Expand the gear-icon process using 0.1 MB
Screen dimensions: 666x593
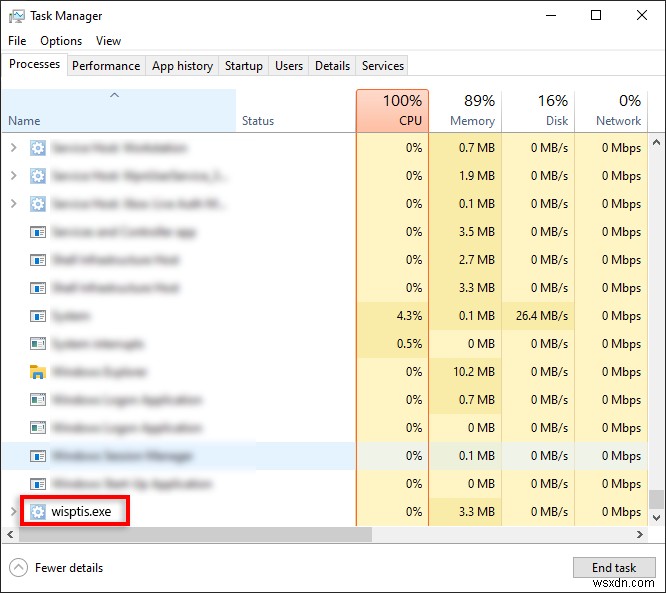coord(14,204)
